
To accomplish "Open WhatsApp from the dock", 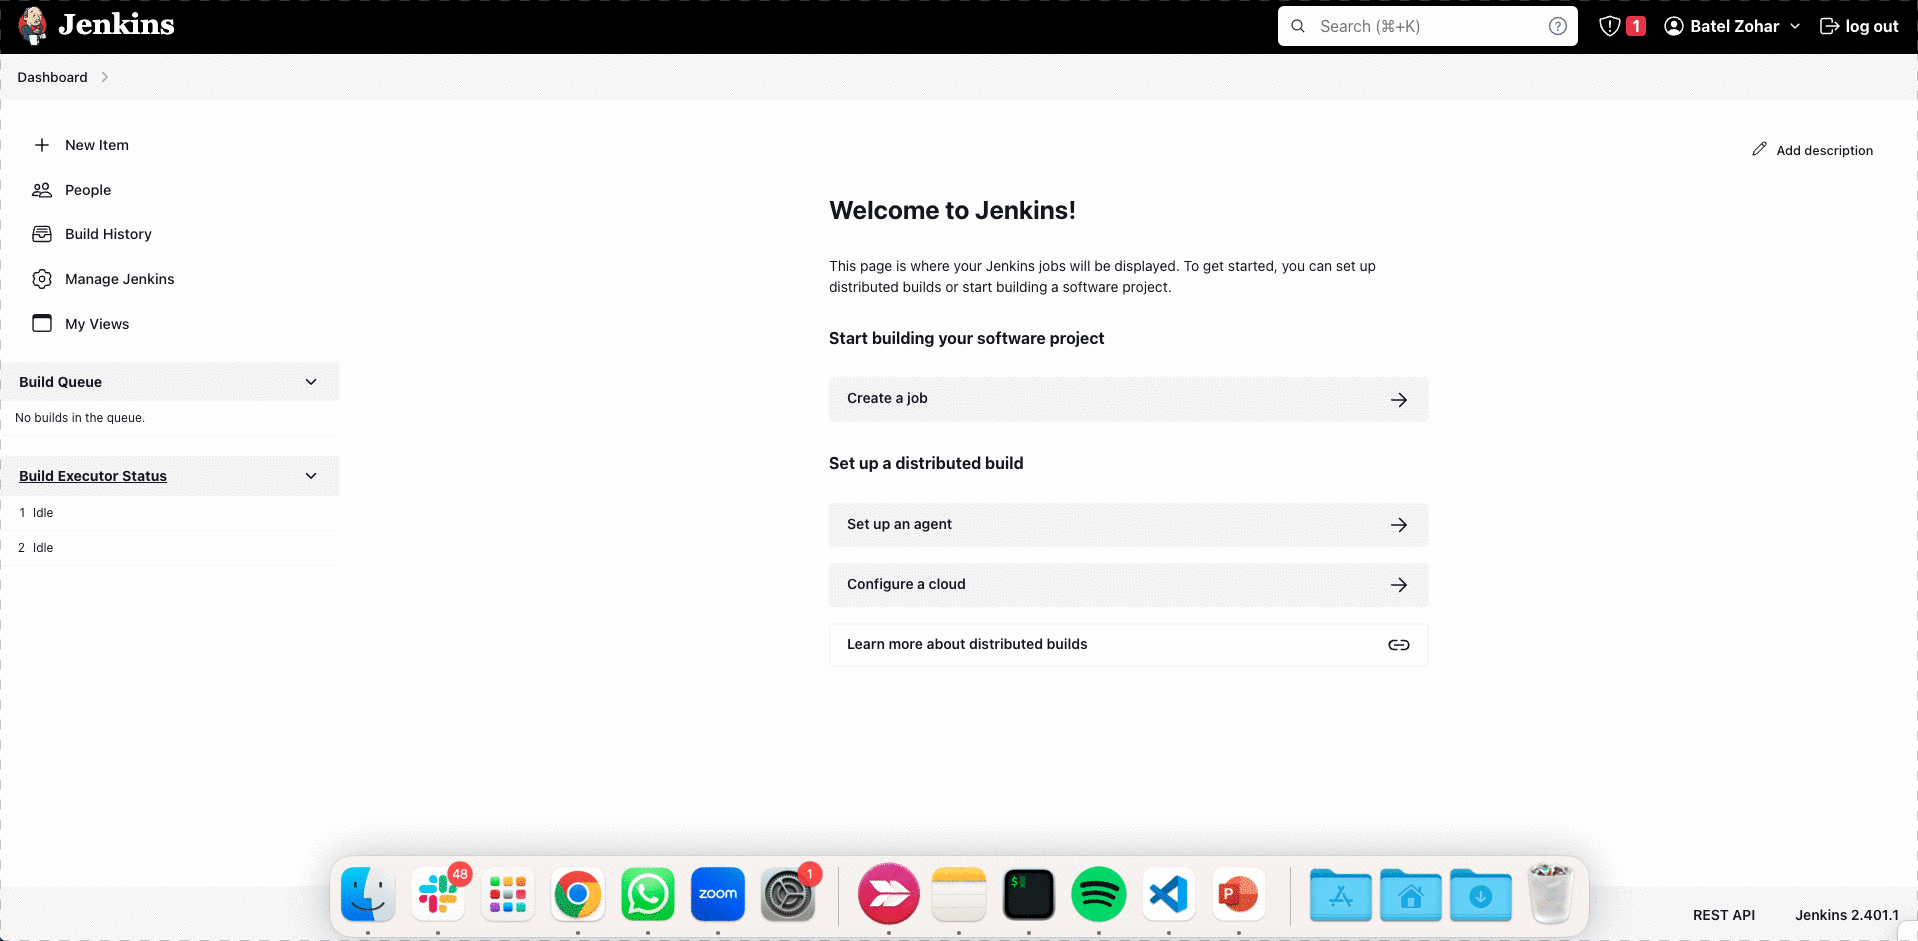I will (x=648, y=894).
